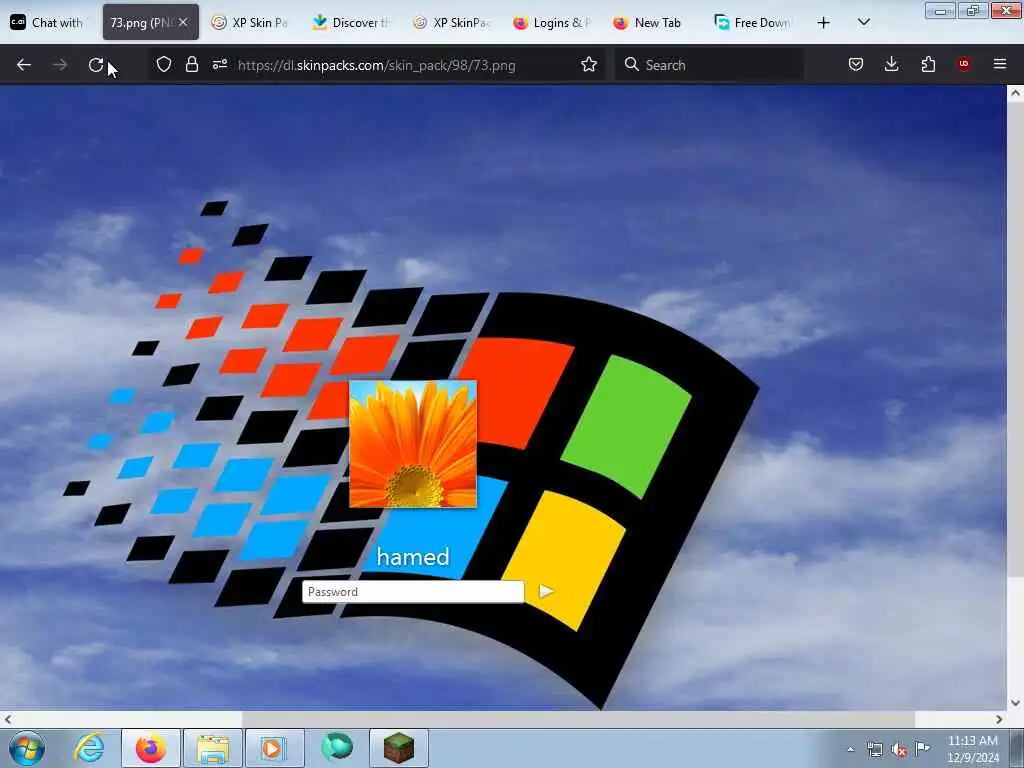Image resolution: width=1024 pixels, height=768 pixels.
Task: Close the 73.png tab
Action: click(x=183, y=23)
